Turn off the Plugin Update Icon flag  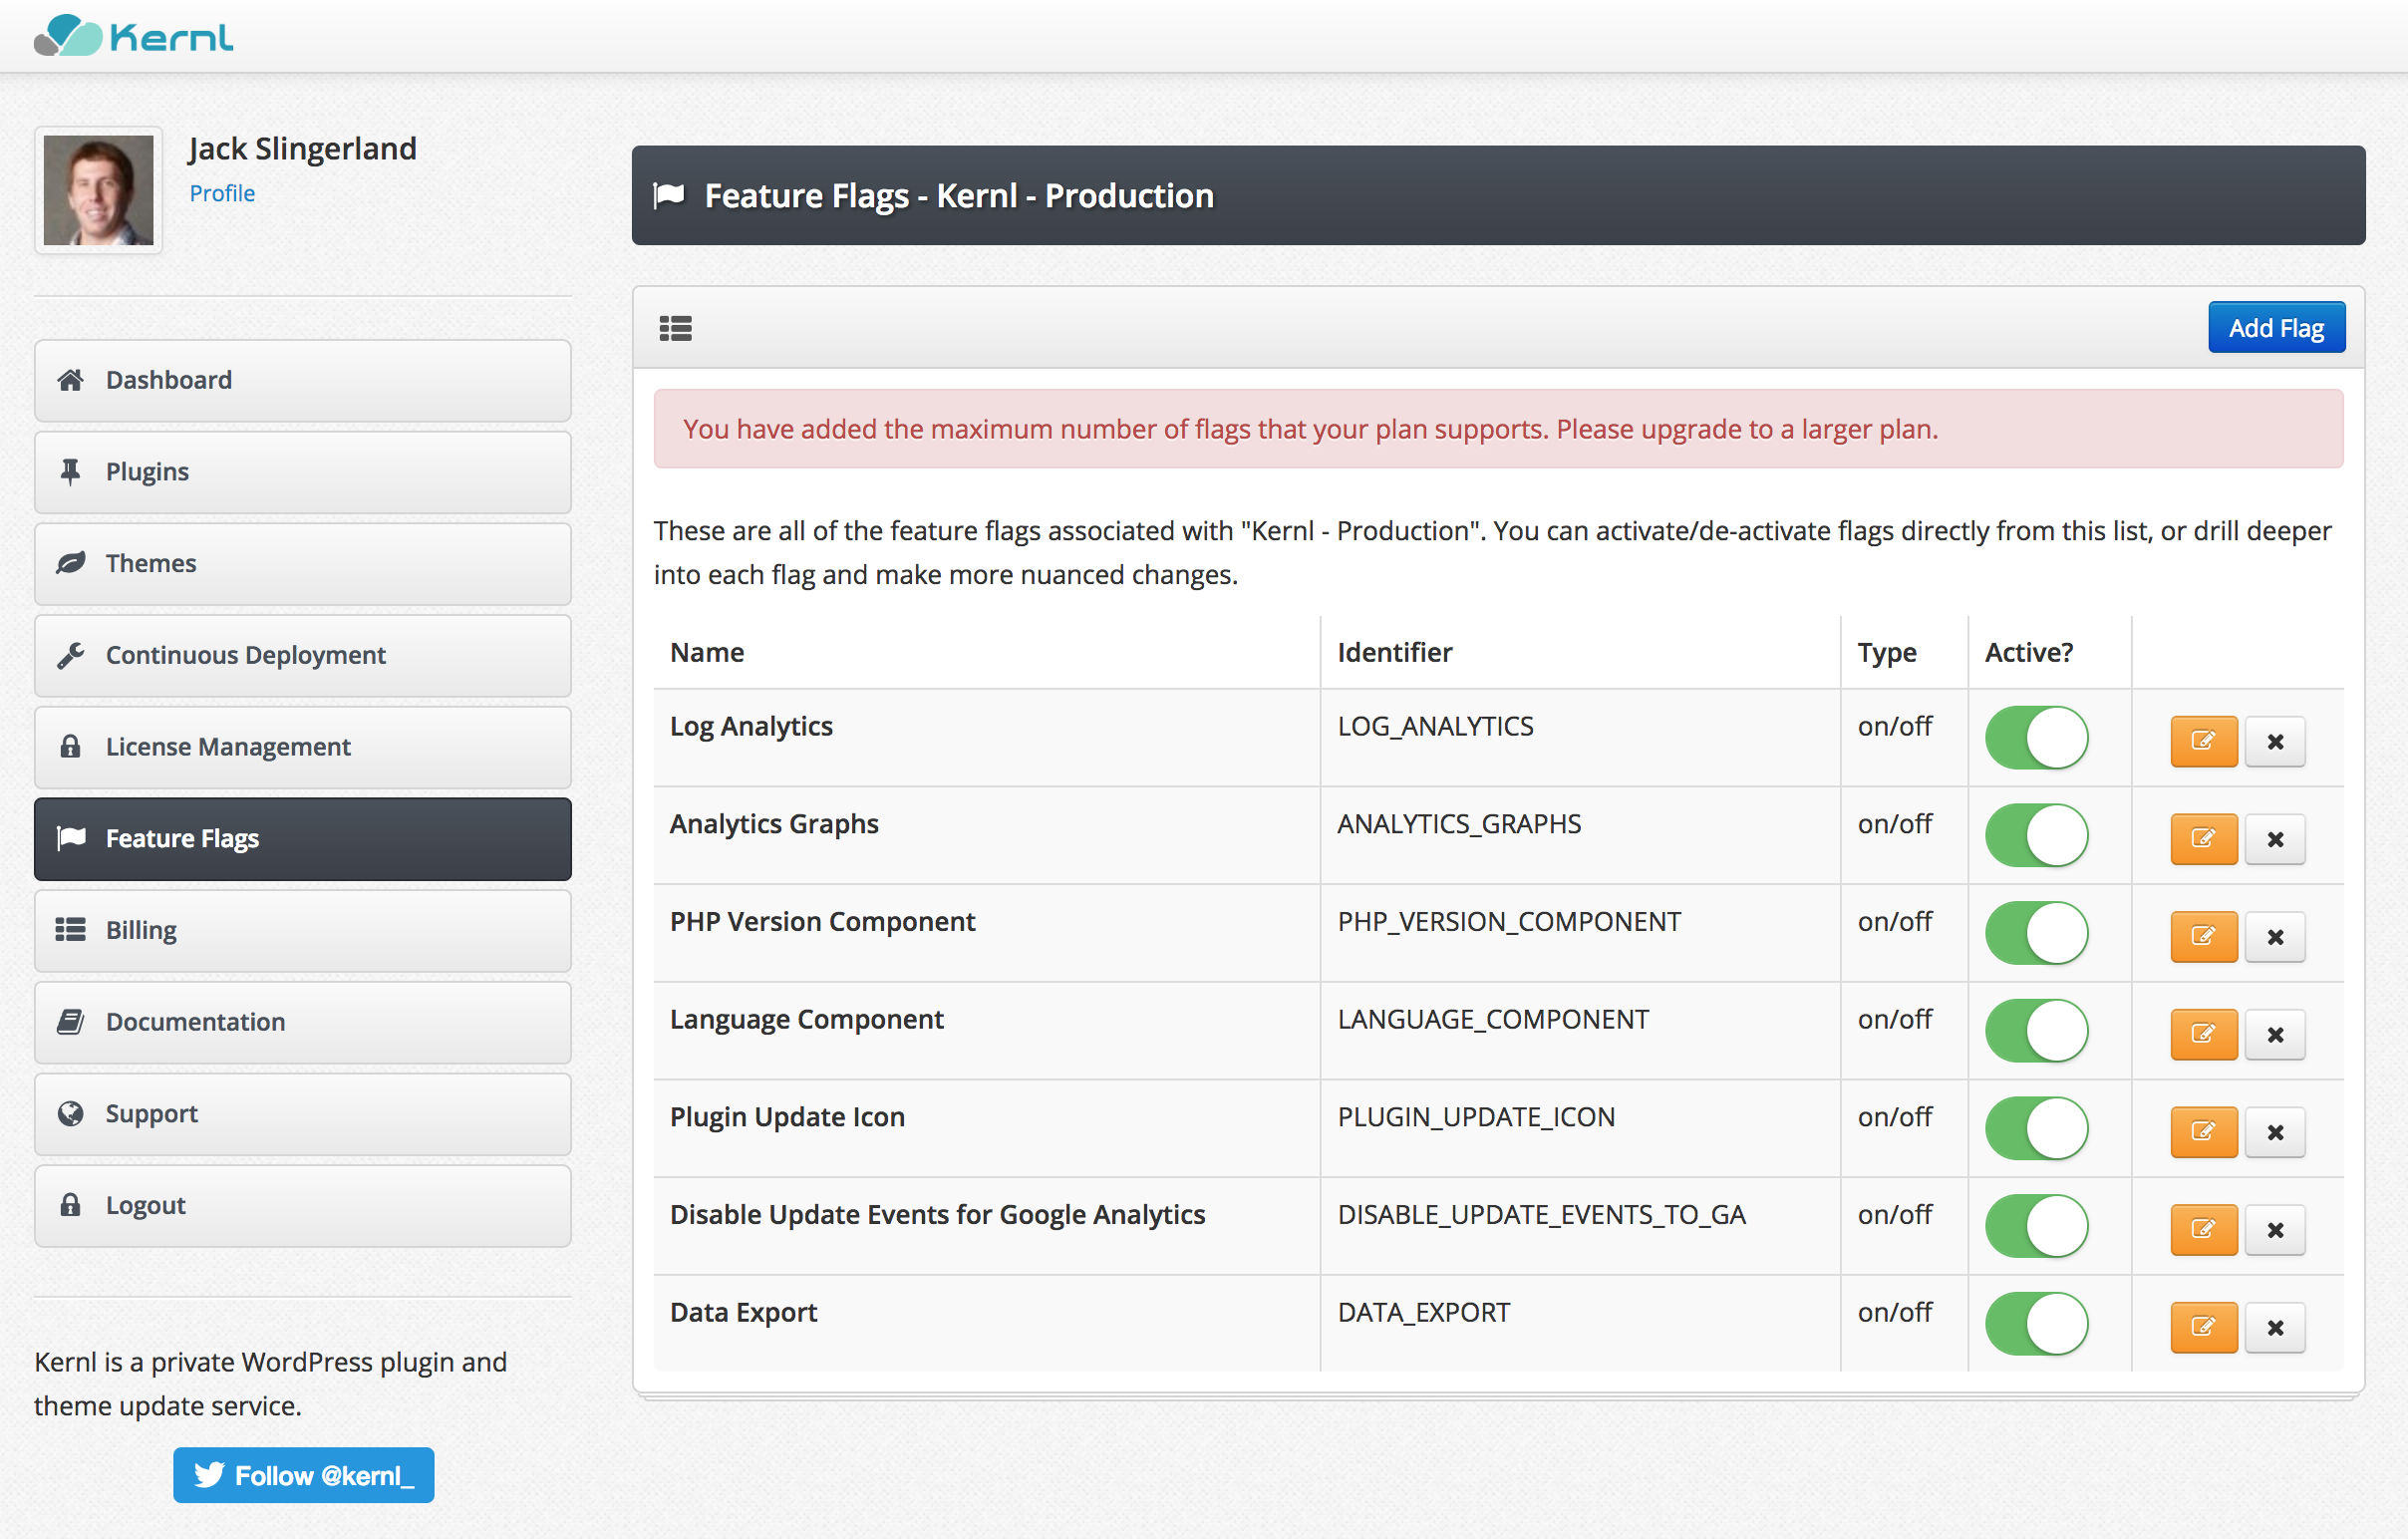pos(2036,1128)
